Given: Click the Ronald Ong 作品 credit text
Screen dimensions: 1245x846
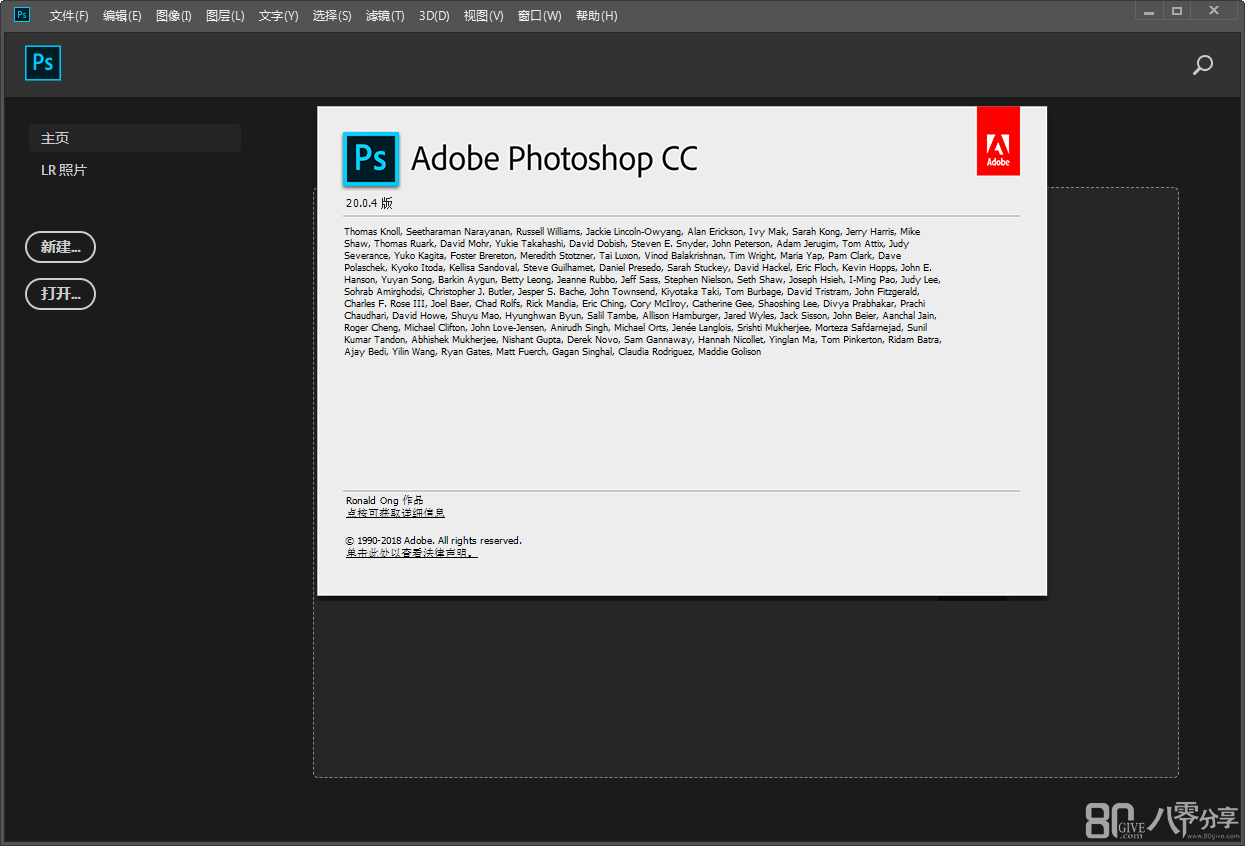Looking at the screenshot, I should [385, 501].
